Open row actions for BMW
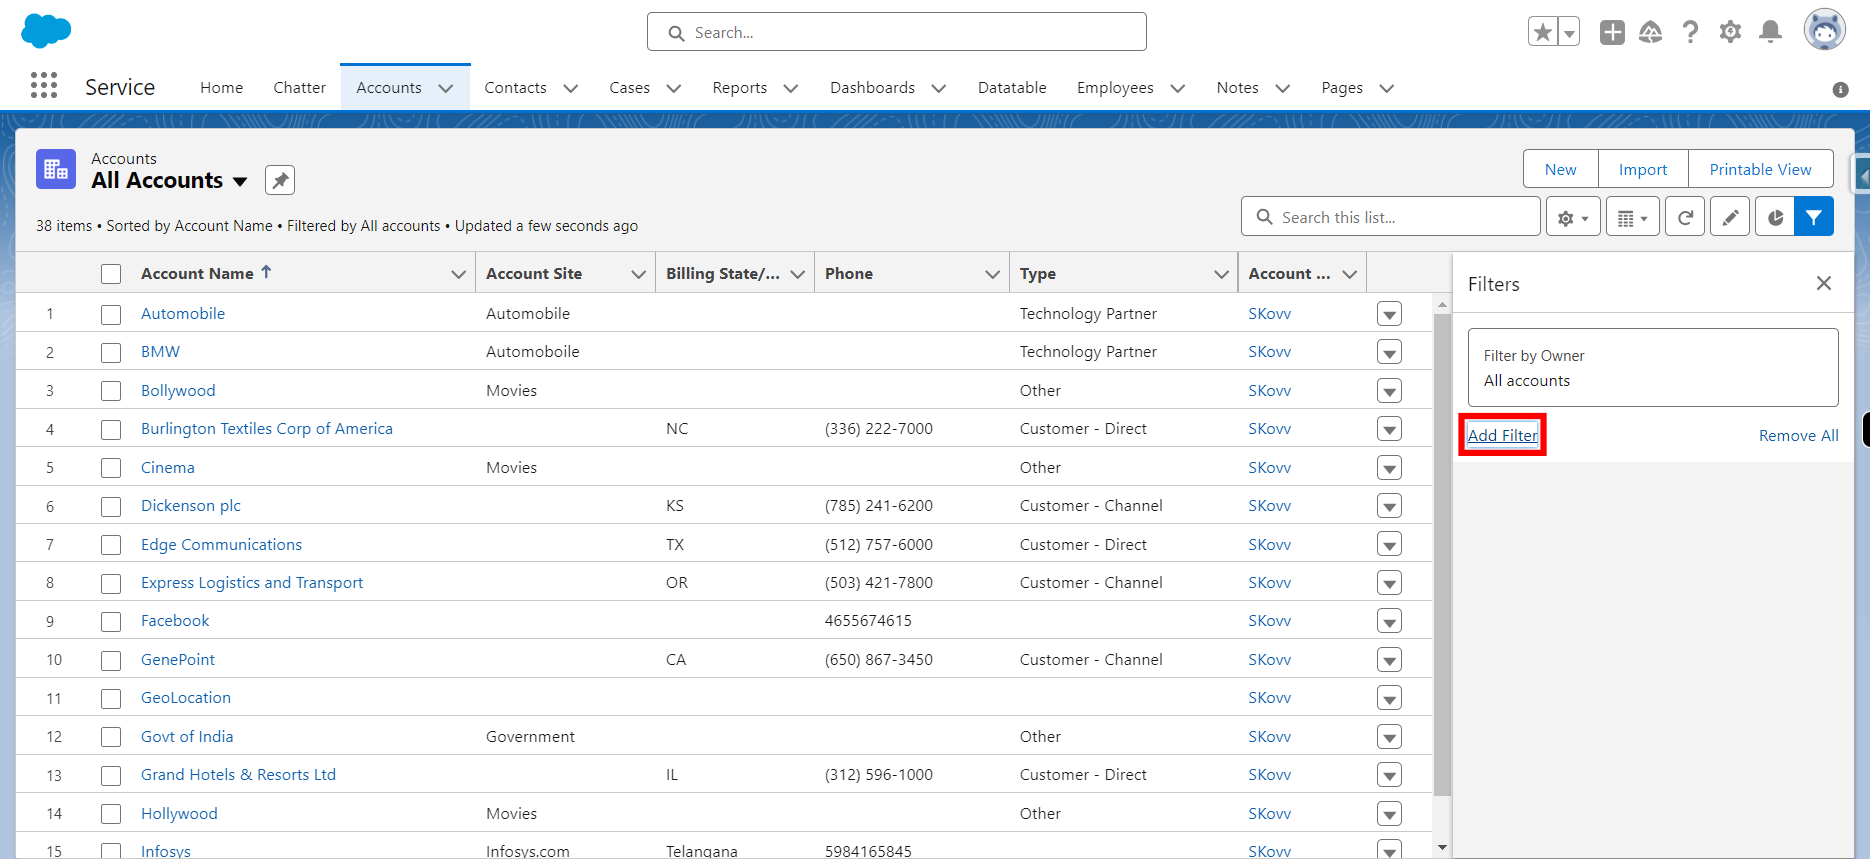The height and width of the screenshot is (859, 1870). coord(1389,352)
